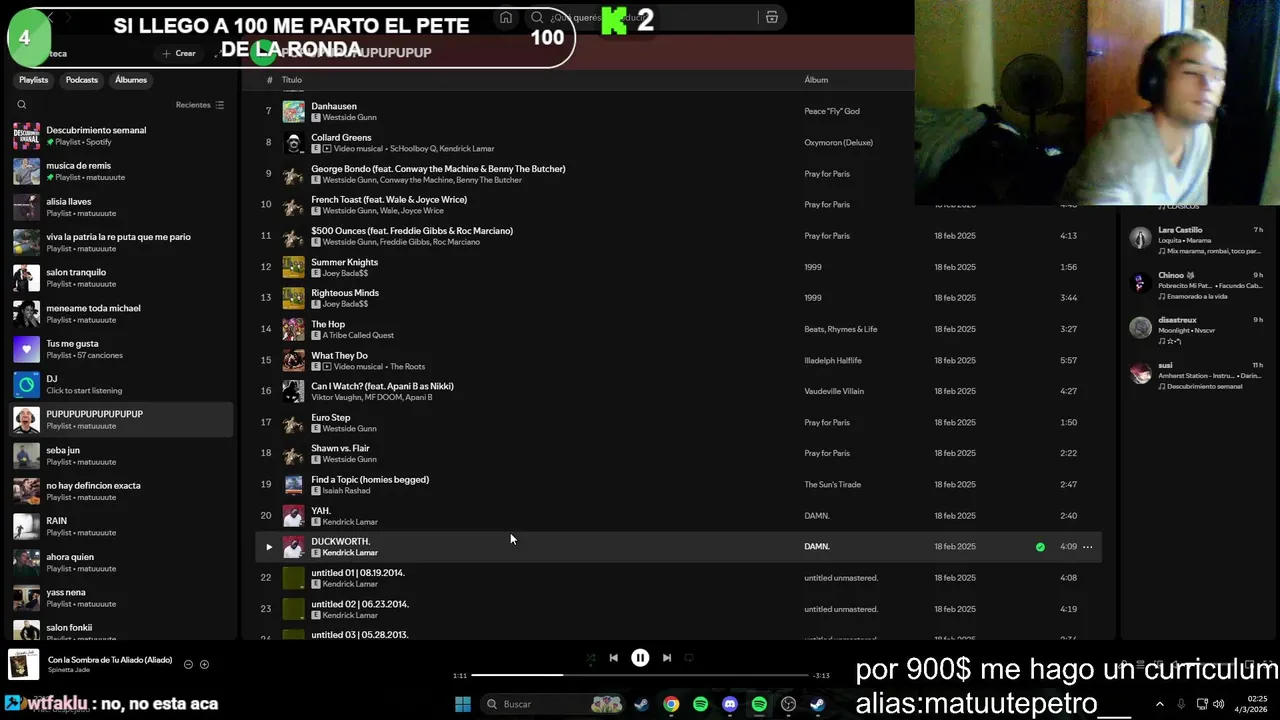
Task: Open the rightmost Steam icon on the taskbar
Action: point(817,704)
